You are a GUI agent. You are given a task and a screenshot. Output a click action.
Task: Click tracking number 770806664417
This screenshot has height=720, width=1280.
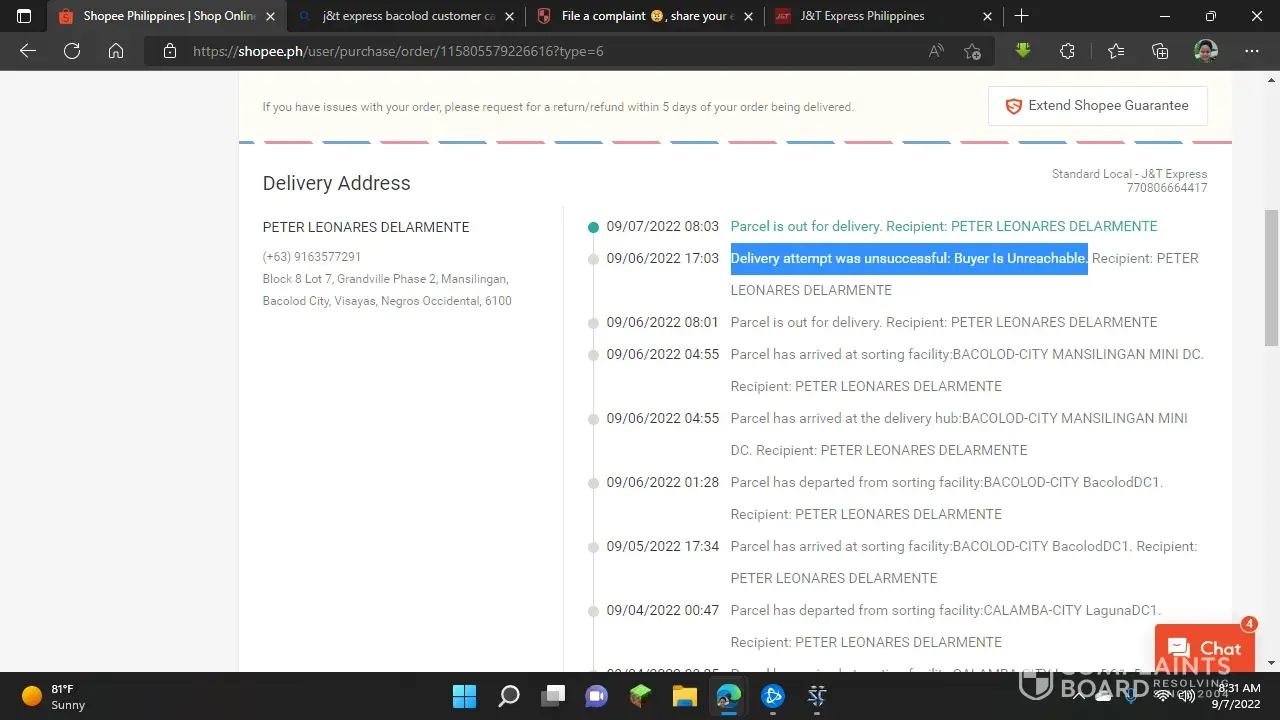[1167, 188]
